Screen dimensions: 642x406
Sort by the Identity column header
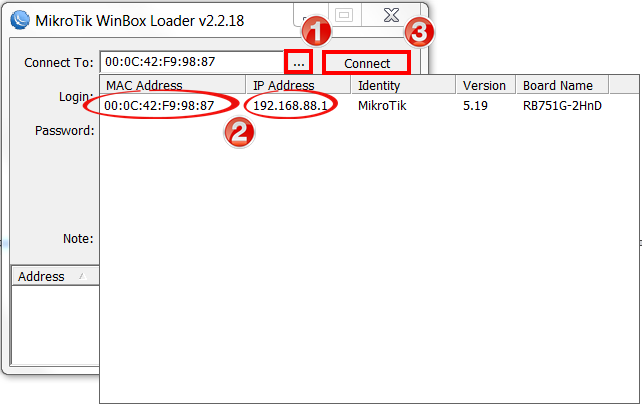(x=404, y=85)
